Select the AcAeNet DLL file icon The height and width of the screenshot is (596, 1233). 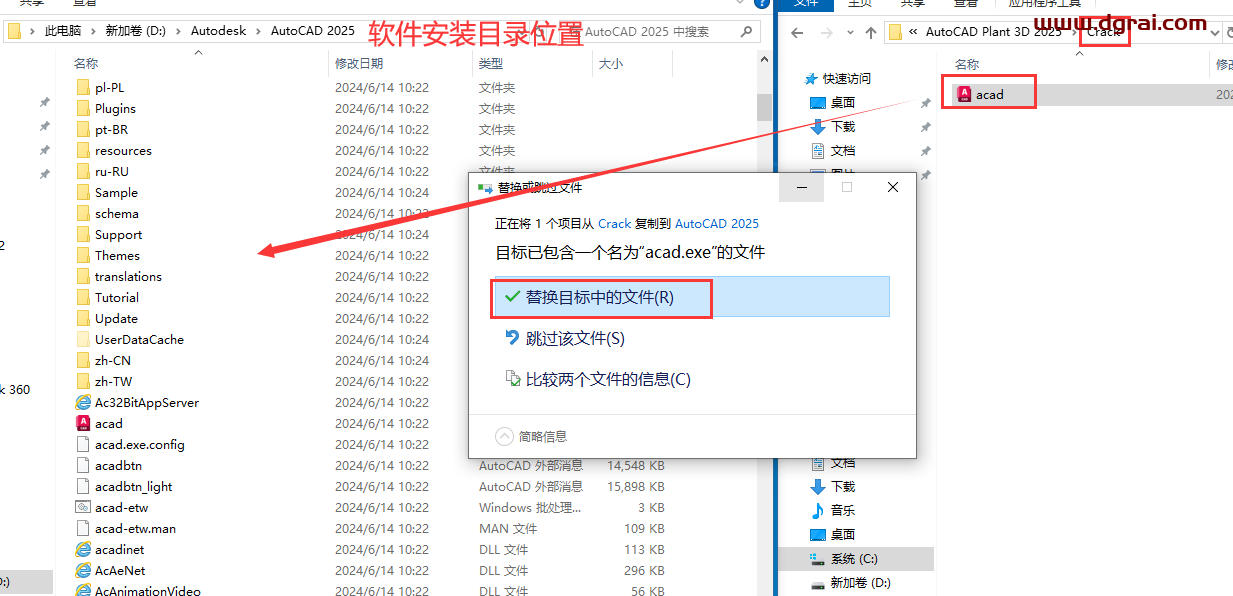pyautogui.click(x=83, y=571)
